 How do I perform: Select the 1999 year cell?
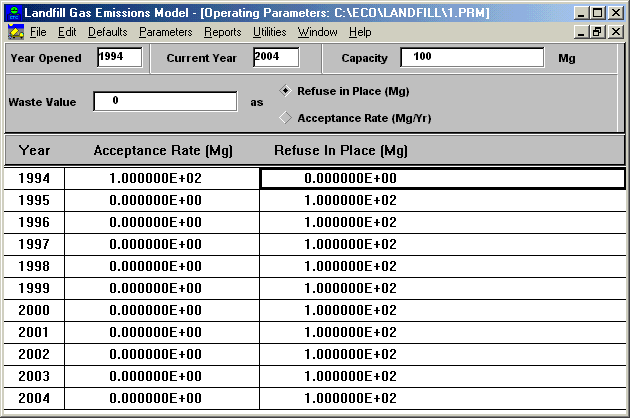[34, 288]
